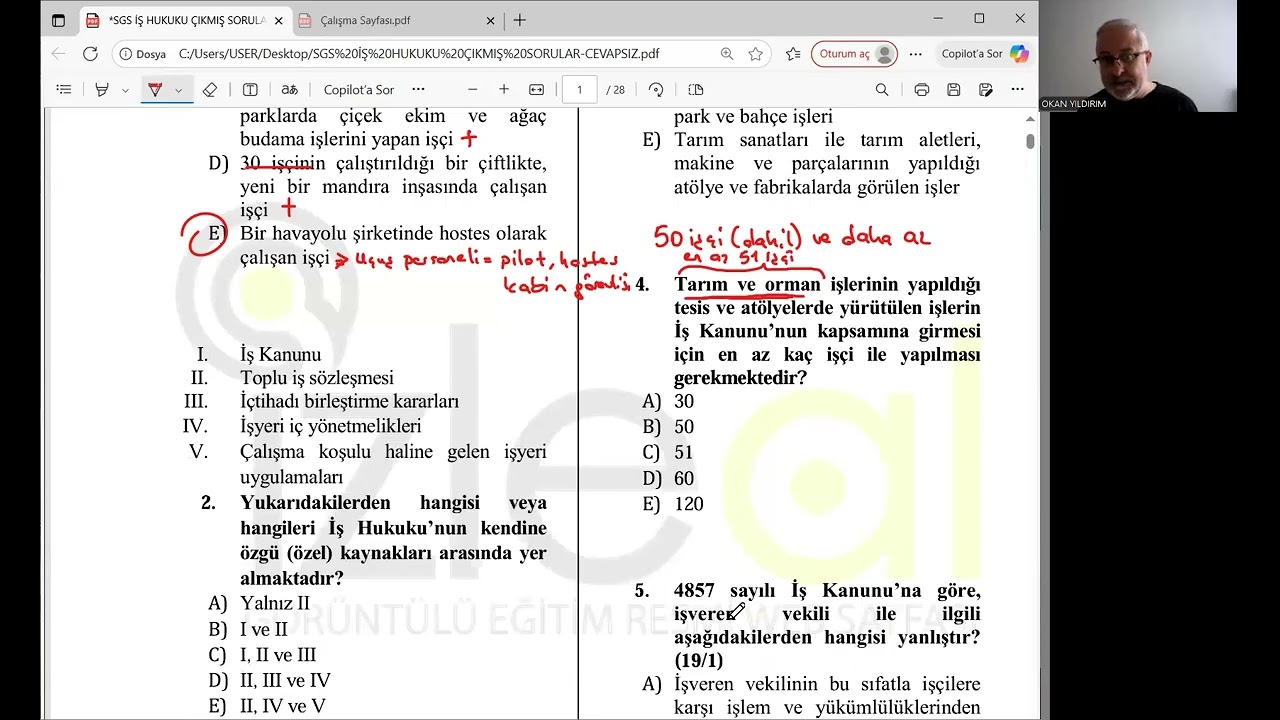Click the scrollbar up arrow
Screen dimensions: 1280x720
click(x=1030, y=119)
